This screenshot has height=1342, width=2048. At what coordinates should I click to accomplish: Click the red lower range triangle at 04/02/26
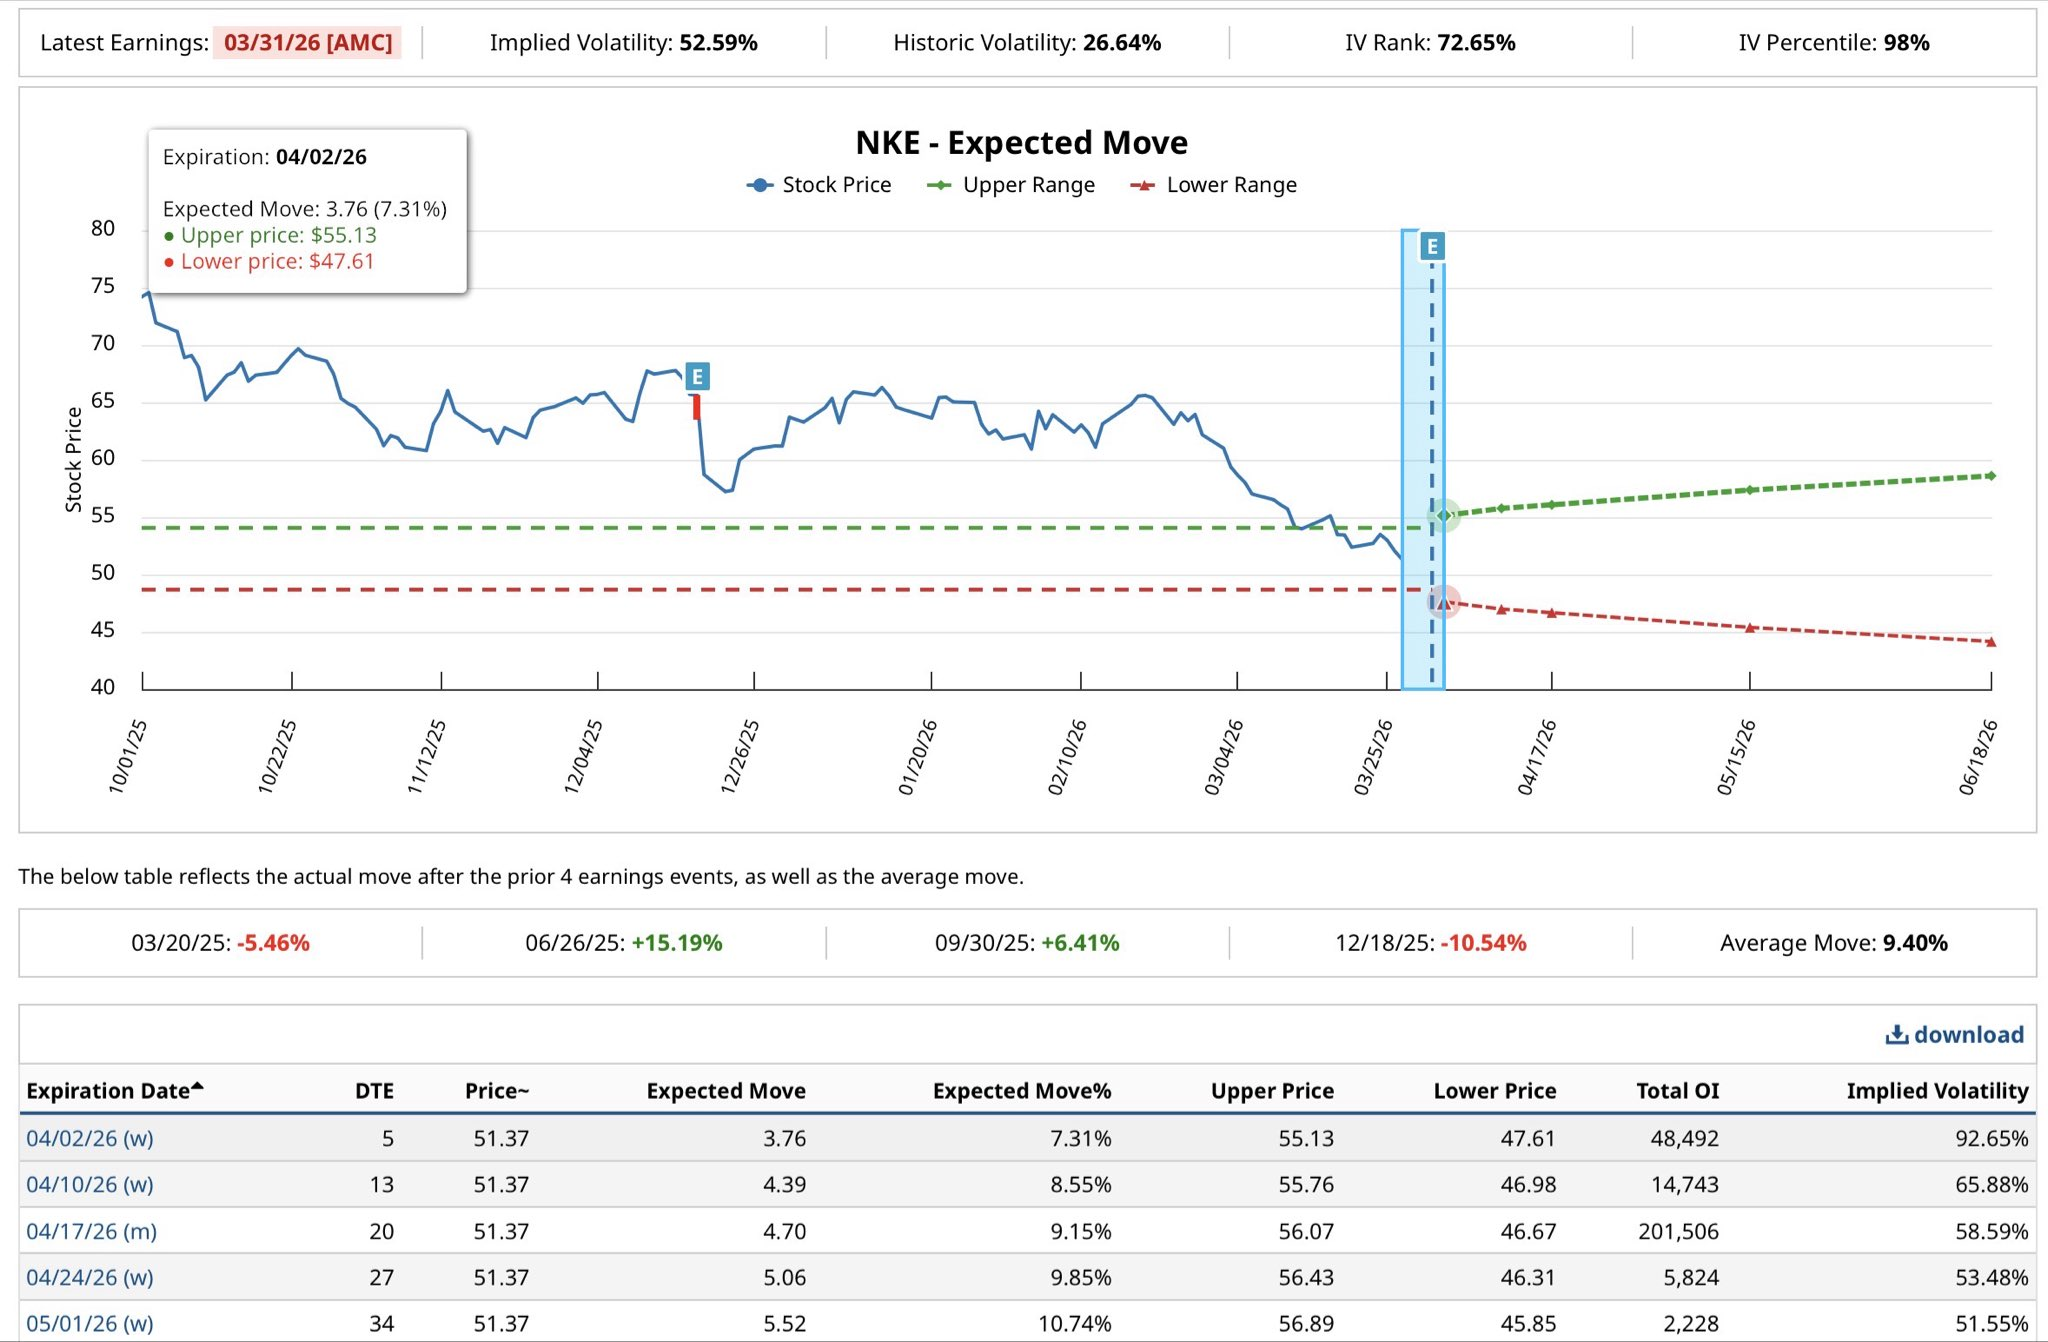tap(1443, 603)
